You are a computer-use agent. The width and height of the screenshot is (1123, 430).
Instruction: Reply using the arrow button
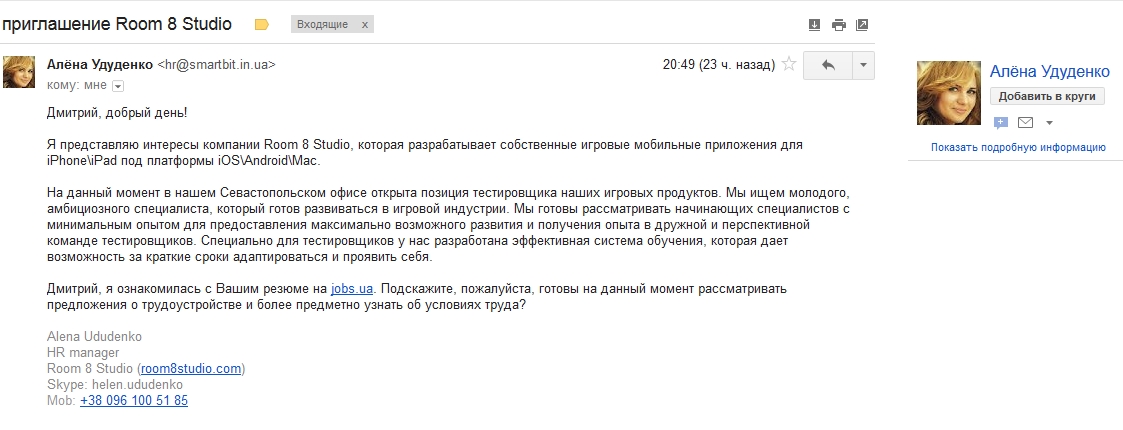point(827,65)
